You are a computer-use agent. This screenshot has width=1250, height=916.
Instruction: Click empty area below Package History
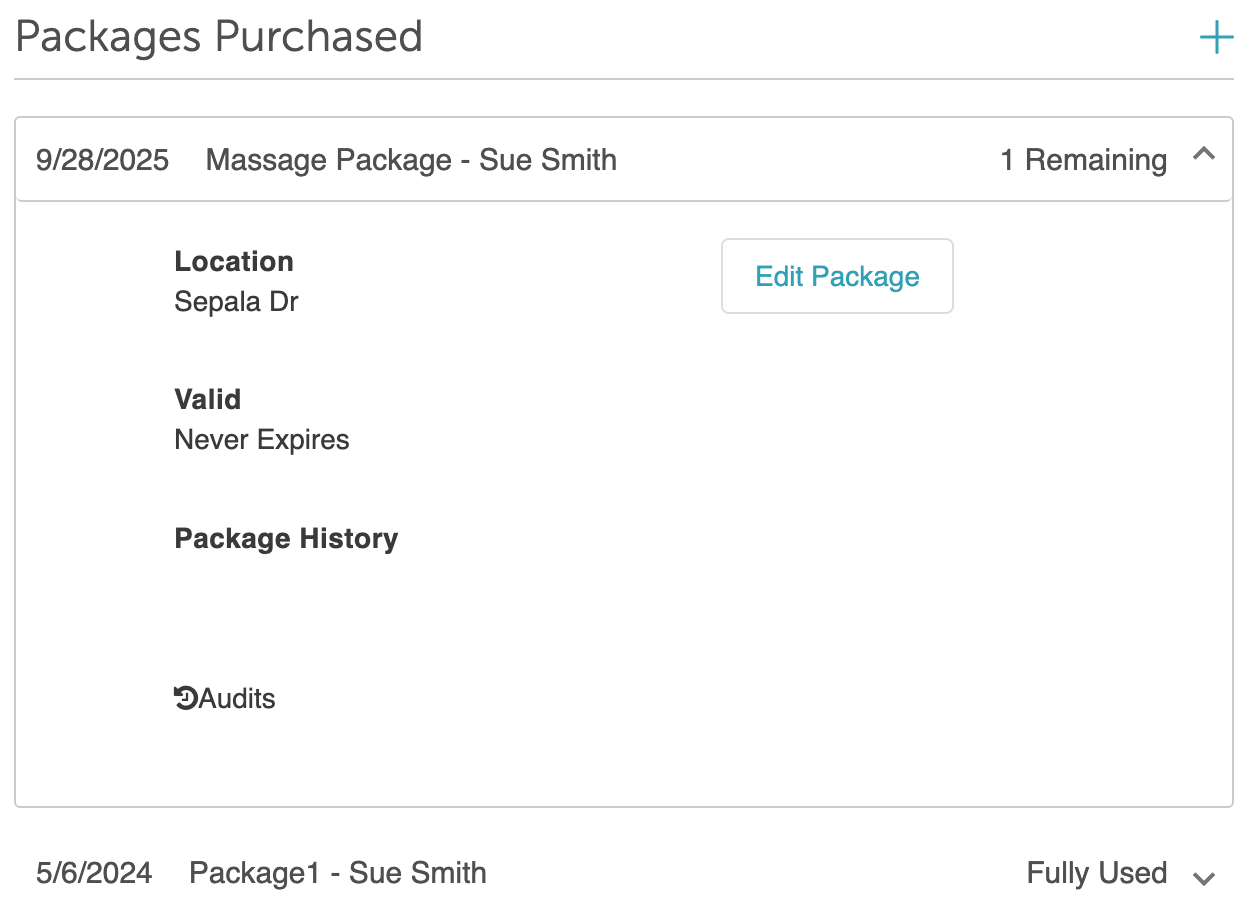(x=400, y=610)
